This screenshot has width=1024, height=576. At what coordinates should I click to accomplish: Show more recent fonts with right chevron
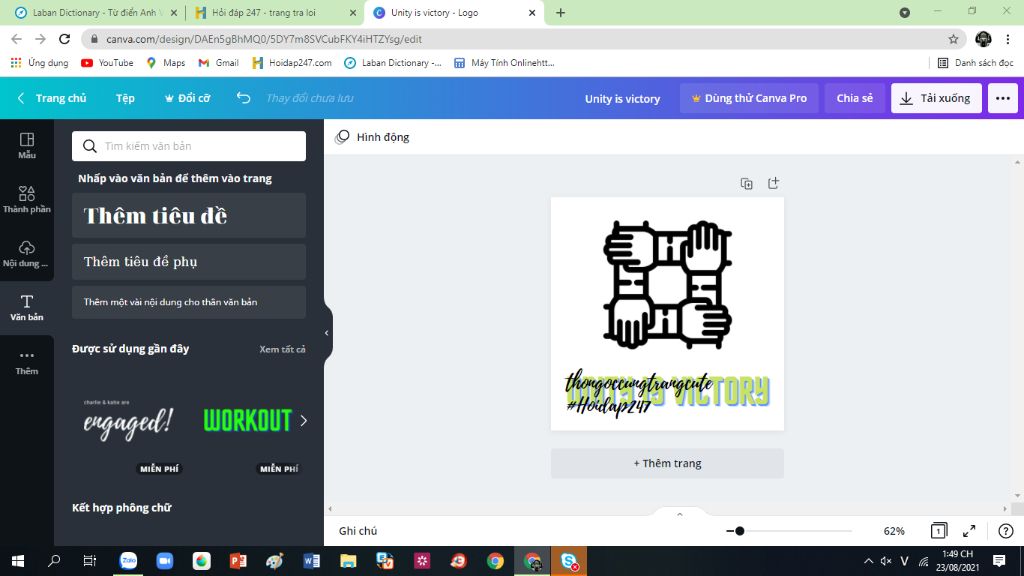303,421
